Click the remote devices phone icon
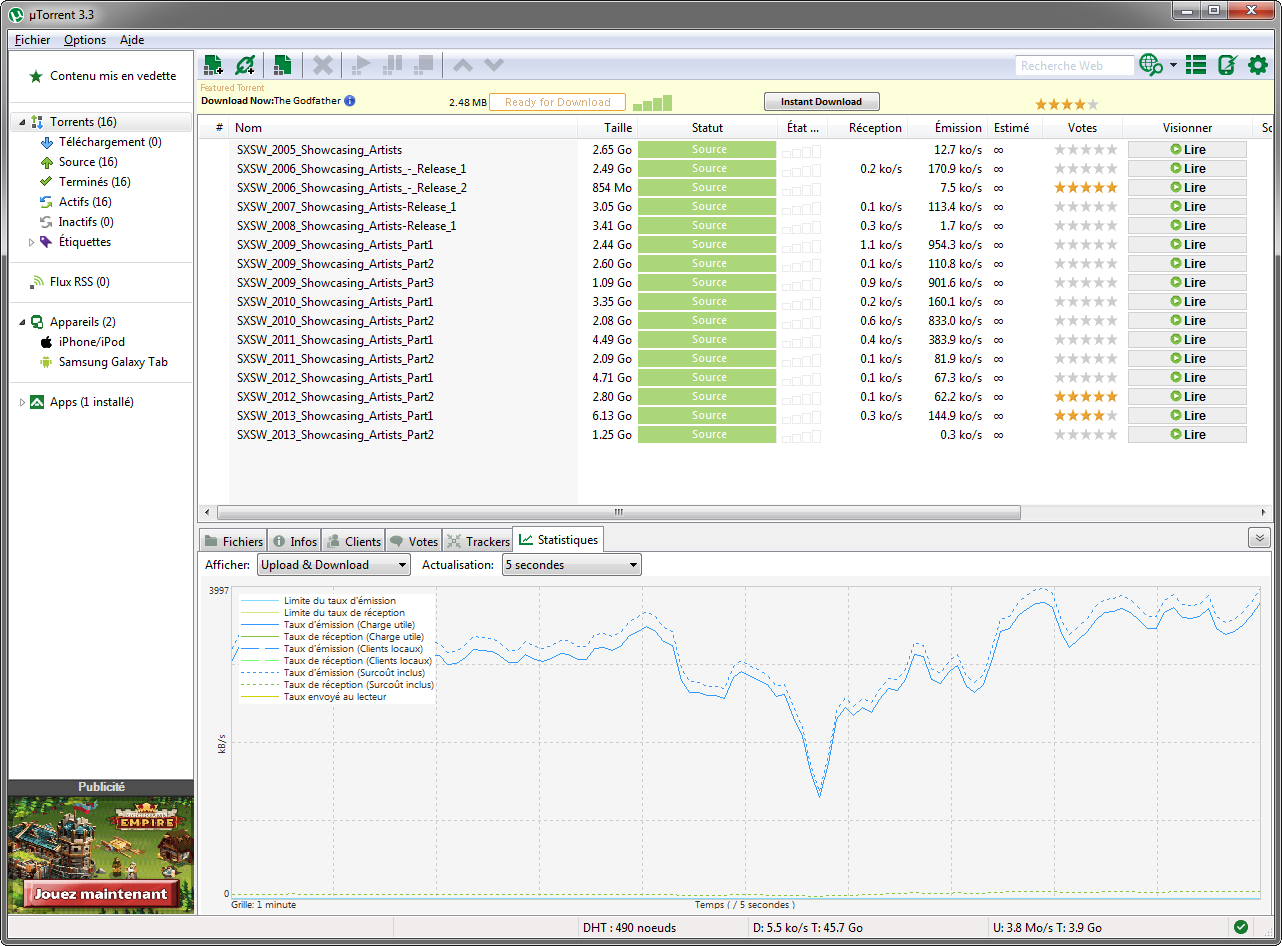Screen dimensions: 1282x946 click(1227, 65)
